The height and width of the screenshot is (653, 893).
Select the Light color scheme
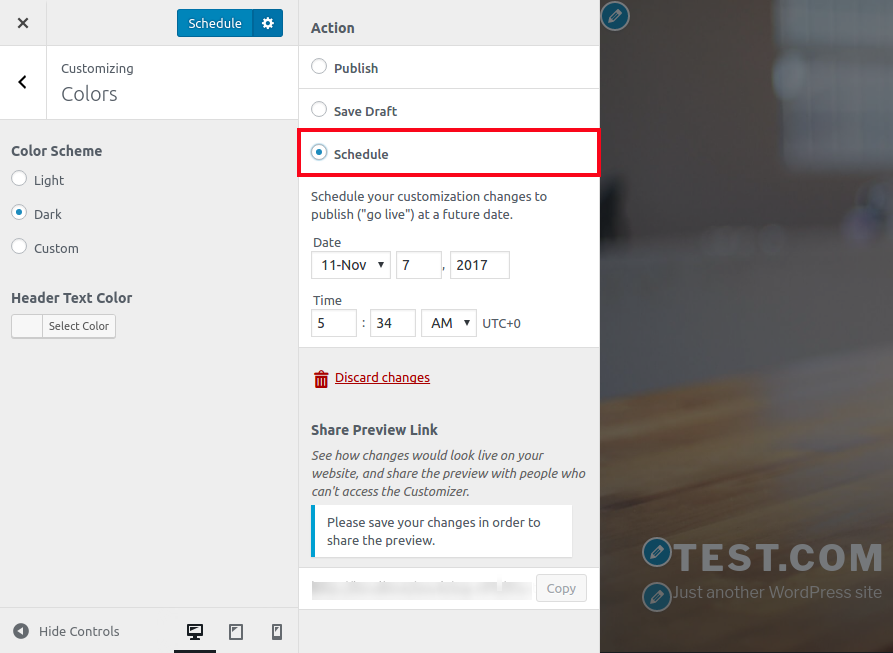pos(19,179)
